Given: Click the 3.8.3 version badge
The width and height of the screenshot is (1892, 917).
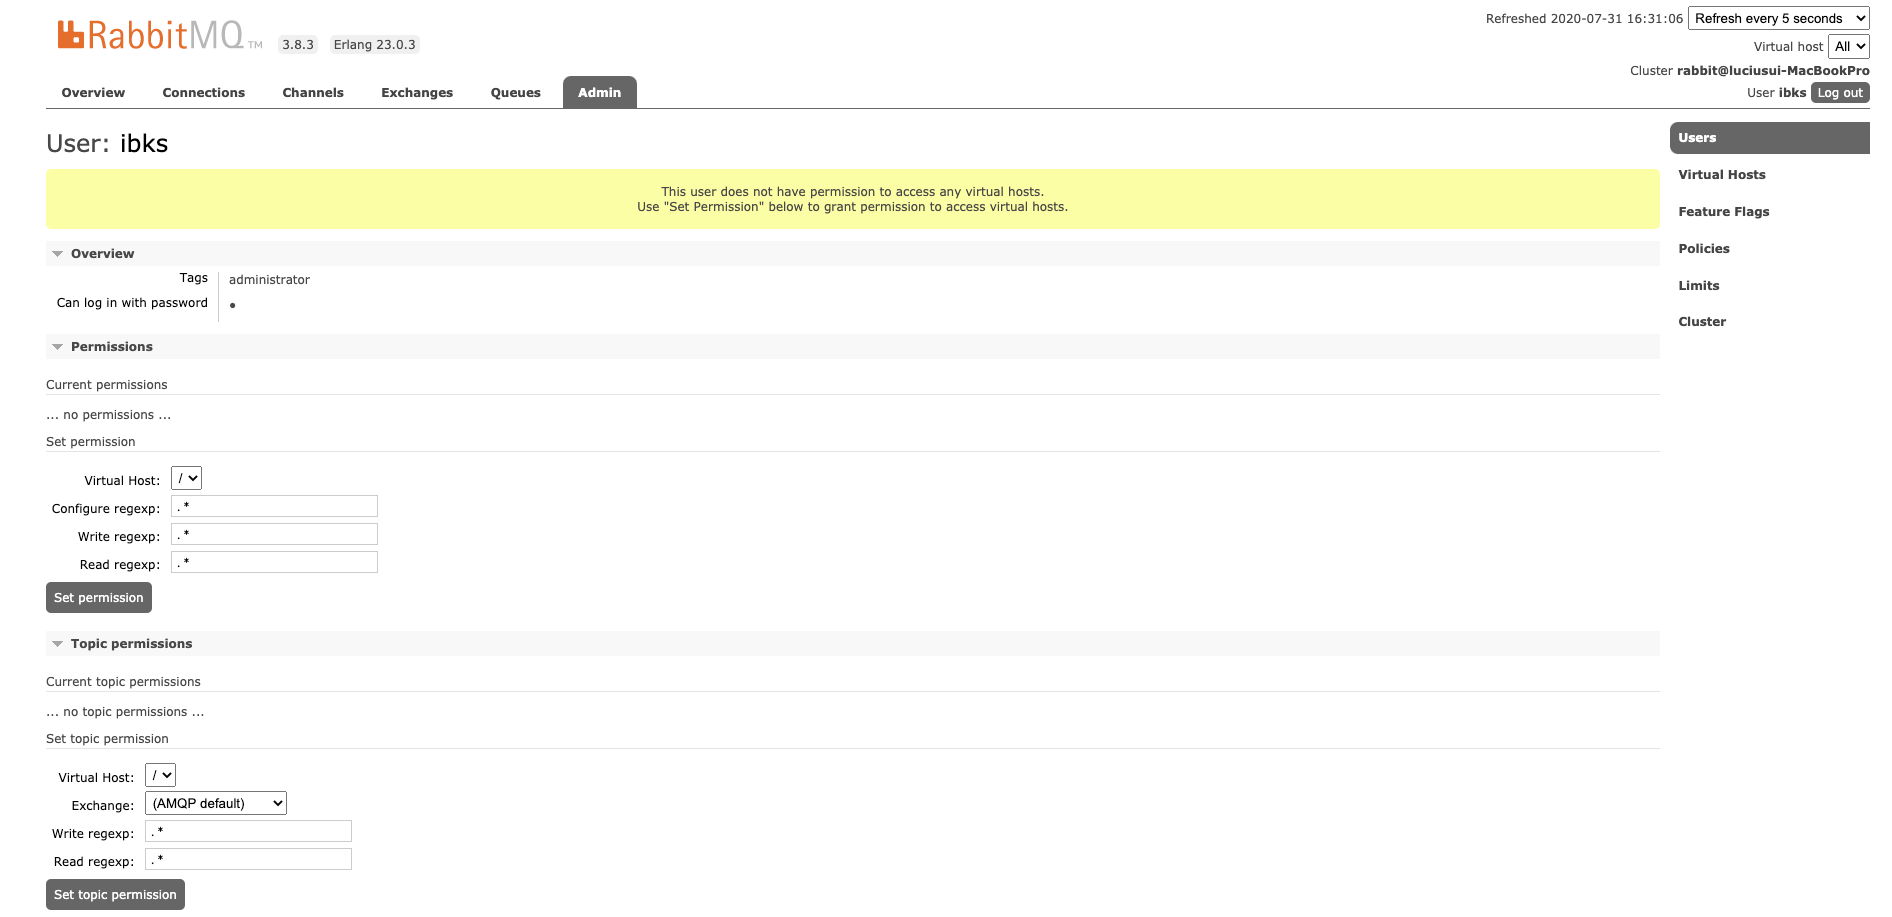Looking at the screenshot, I should [298, 45].
